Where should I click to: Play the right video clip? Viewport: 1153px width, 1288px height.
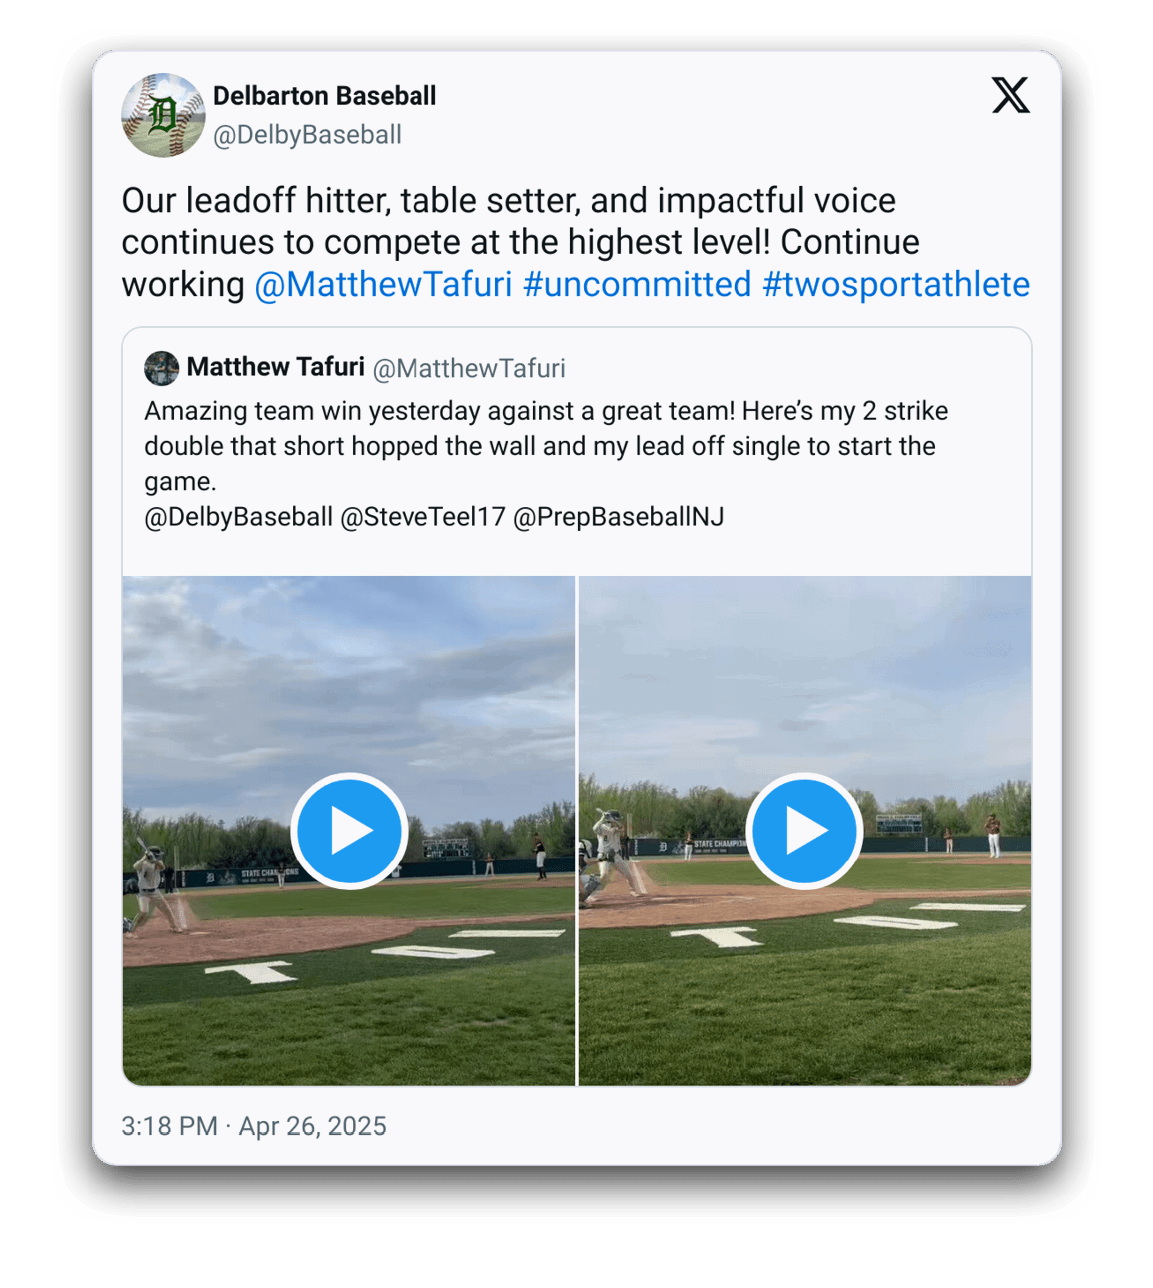(x=804, y=831)
